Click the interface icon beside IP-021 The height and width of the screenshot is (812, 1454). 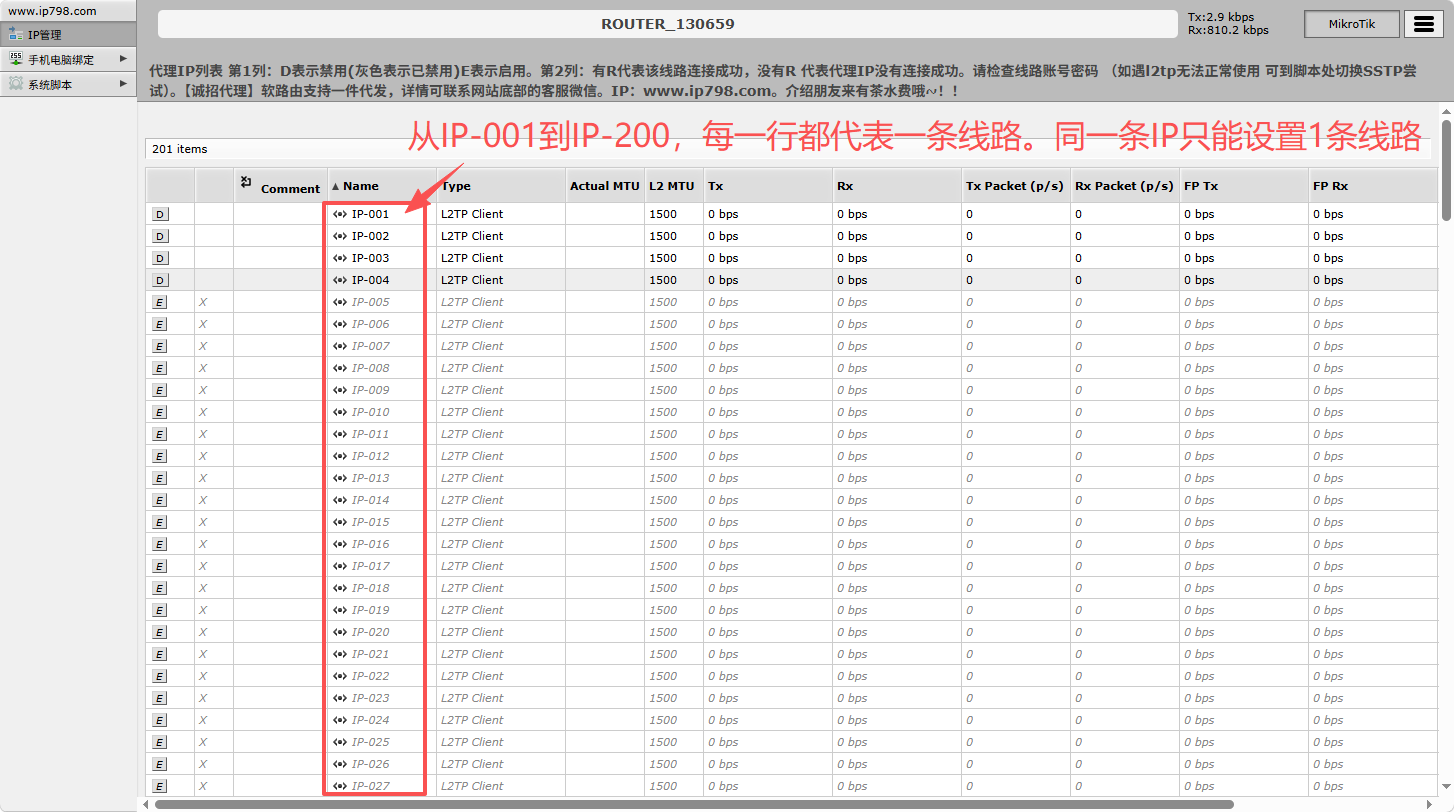coord(340,654)
